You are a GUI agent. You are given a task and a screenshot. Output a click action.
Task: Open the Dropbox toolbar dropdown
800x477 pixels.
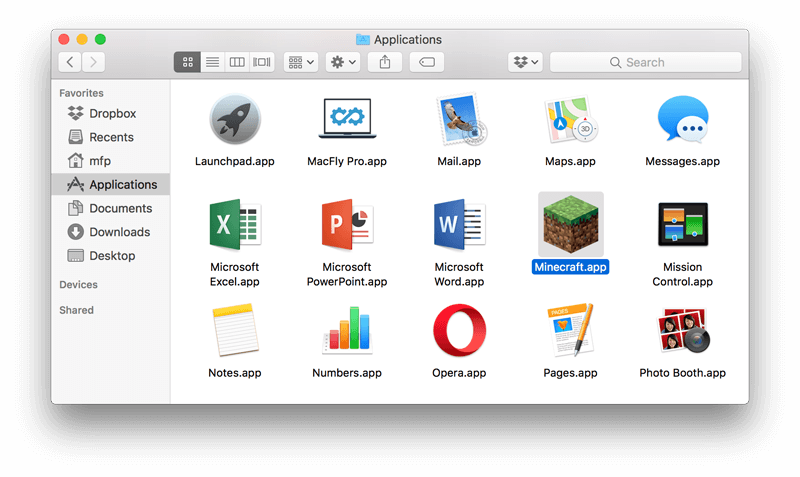(525, 62)
